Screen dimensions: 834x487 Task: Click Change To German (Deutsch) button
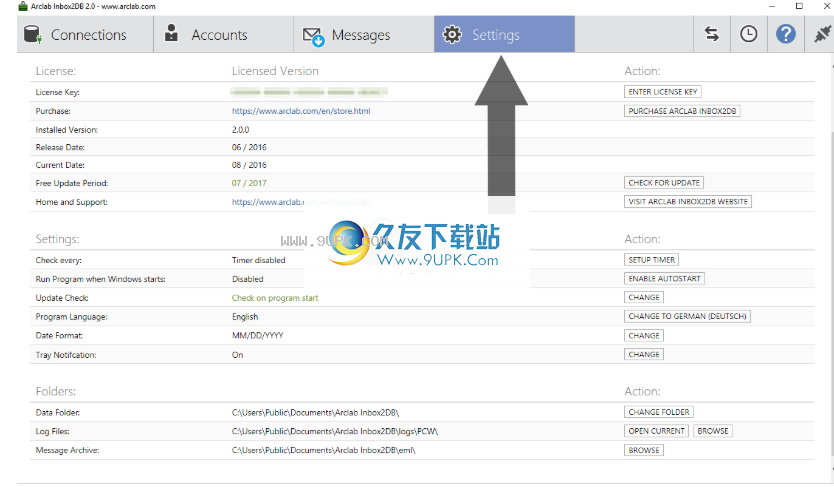[687, 316]
